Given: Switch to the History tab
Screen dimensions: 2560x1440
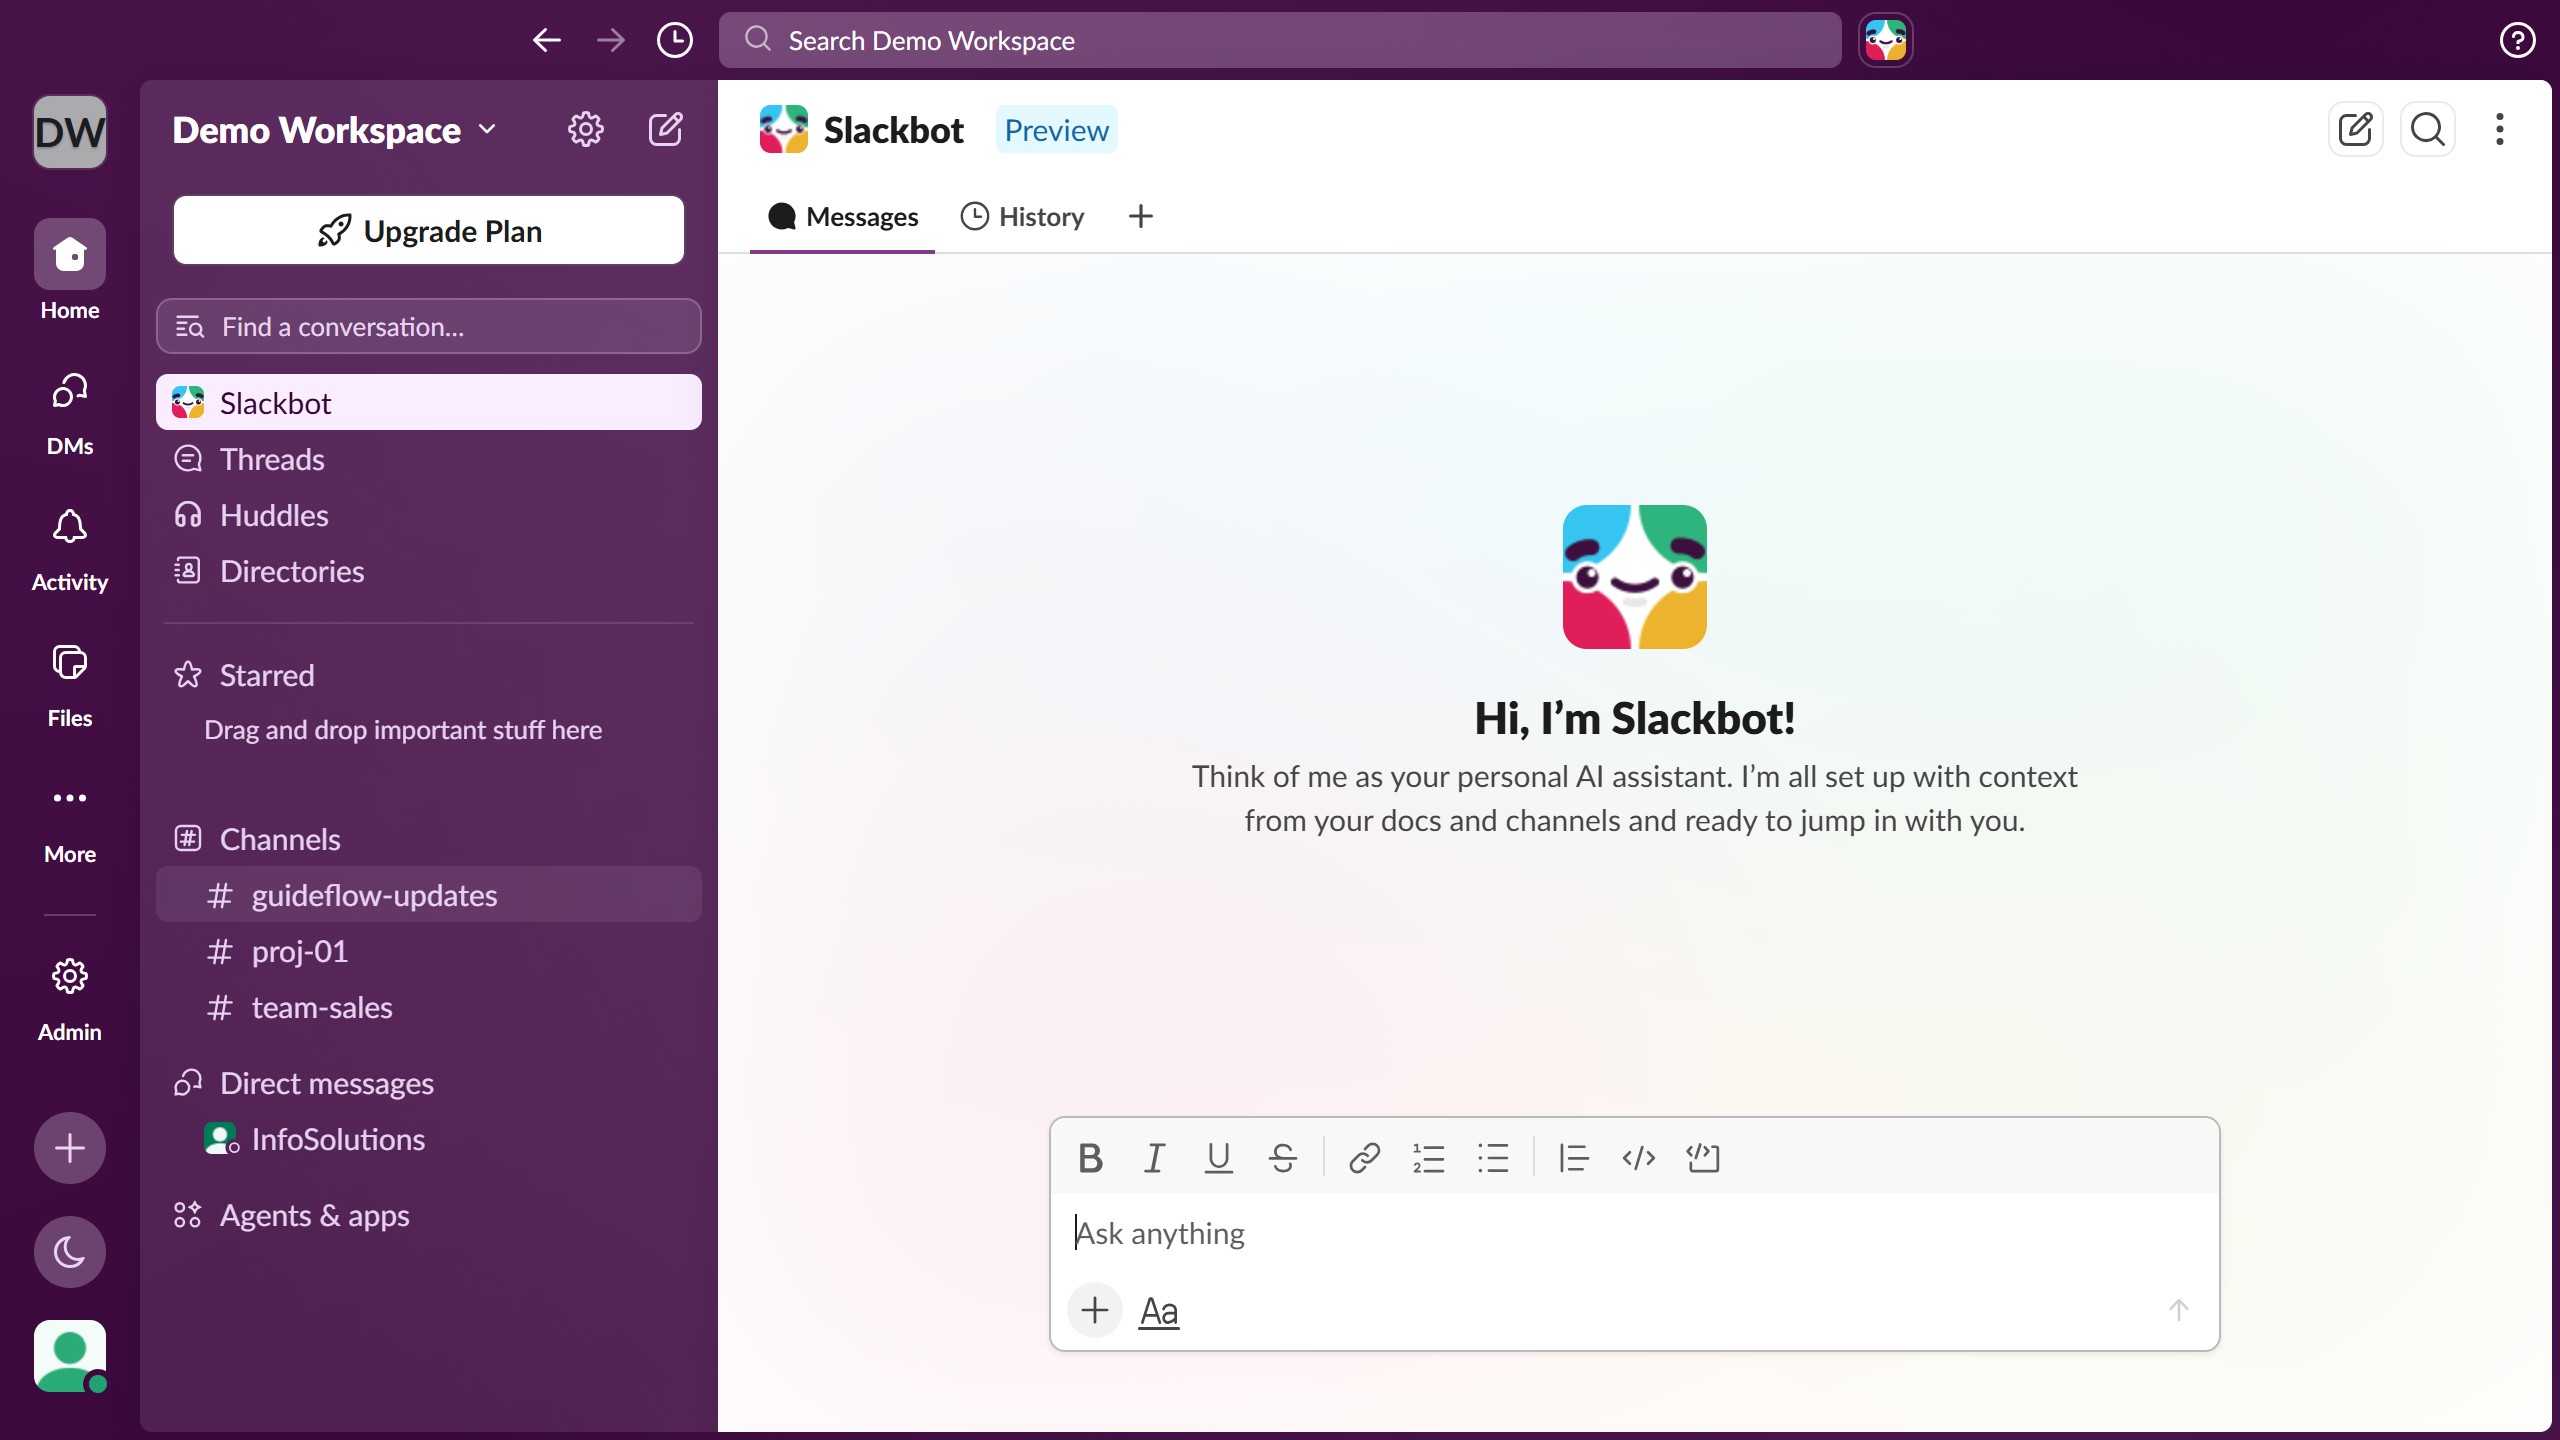Looking at the screenshot, I should pos(1022,216).
